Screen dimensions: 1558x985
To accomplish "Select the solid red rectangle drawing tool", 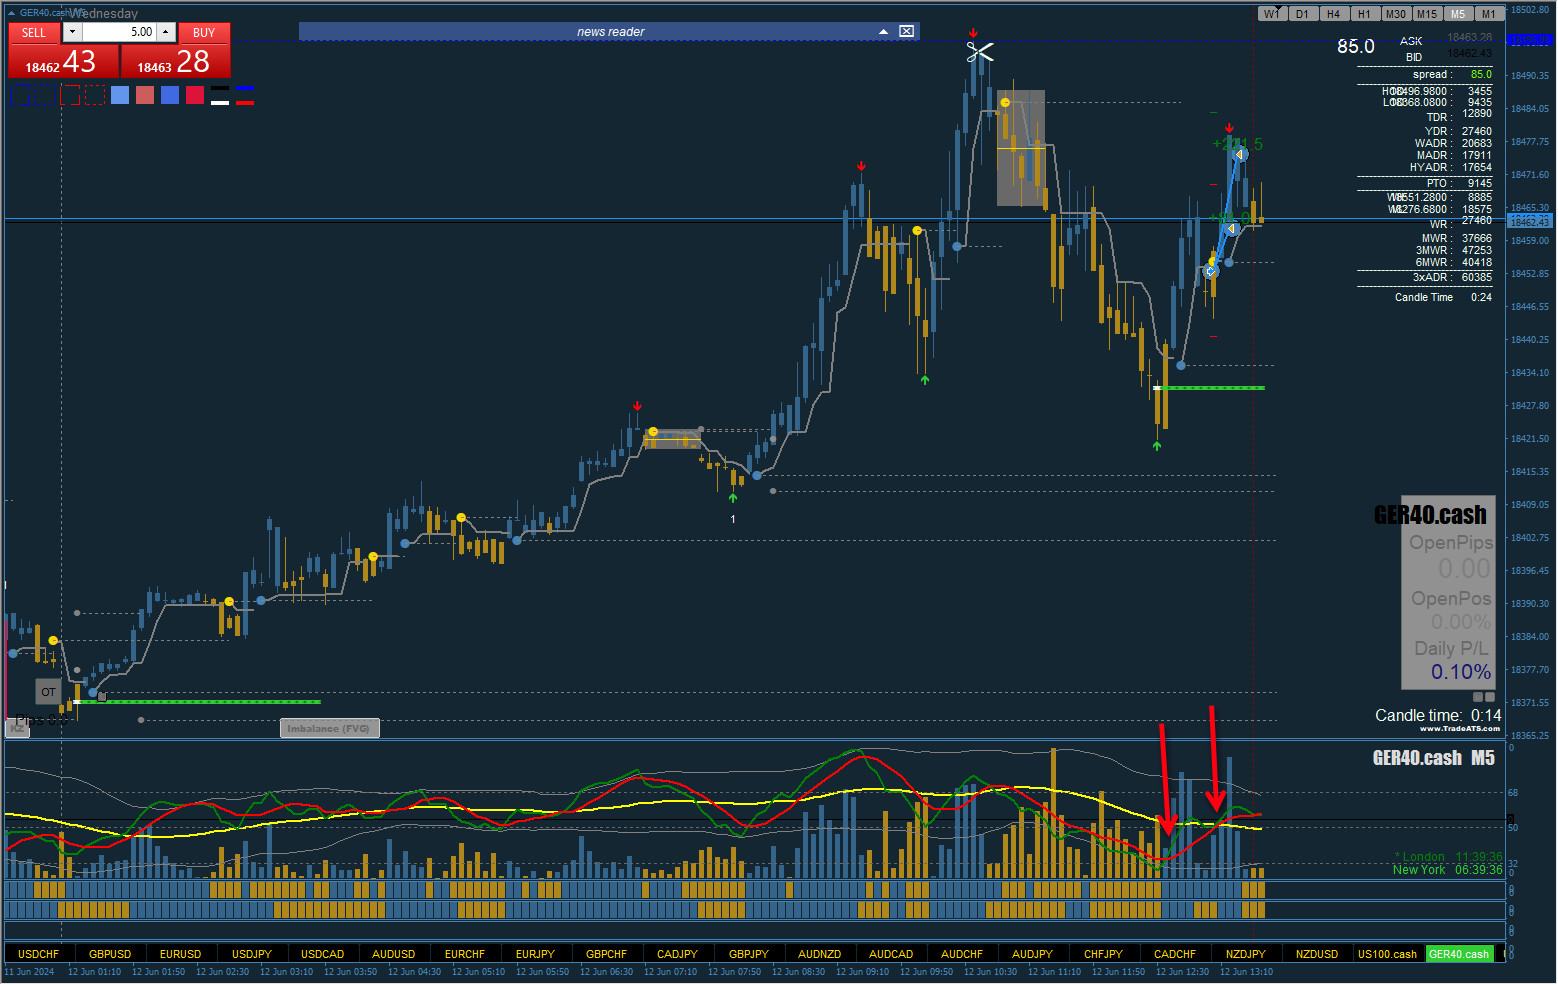I will tap(70, 95).
